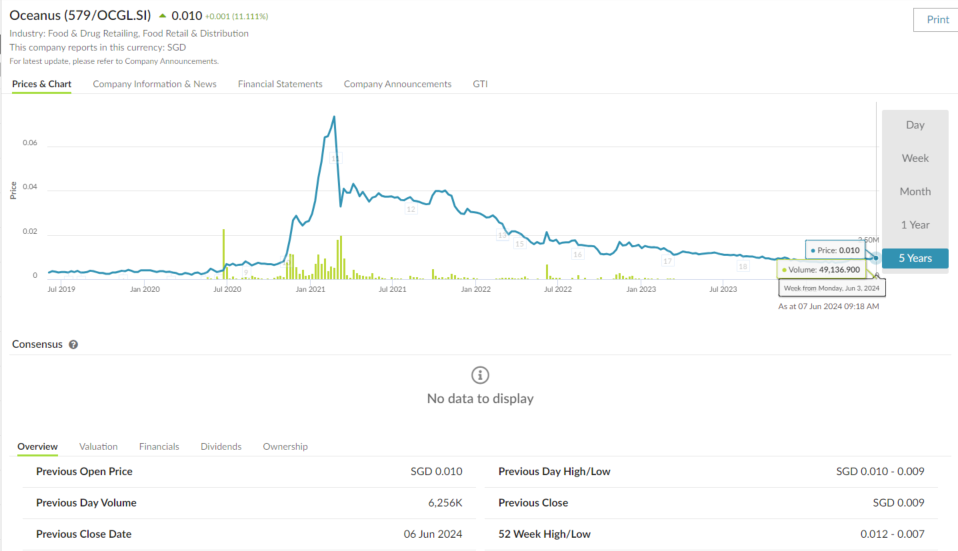Image resolution: width=958 pixels, height=551 pixels.
Task: Click chart event marker 12
Action: pyautogui.click(x=411, y=210)
